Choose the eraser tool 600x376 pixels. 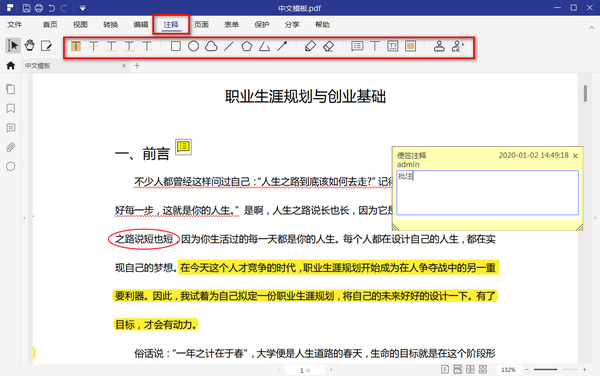click(x=328, y=46)
